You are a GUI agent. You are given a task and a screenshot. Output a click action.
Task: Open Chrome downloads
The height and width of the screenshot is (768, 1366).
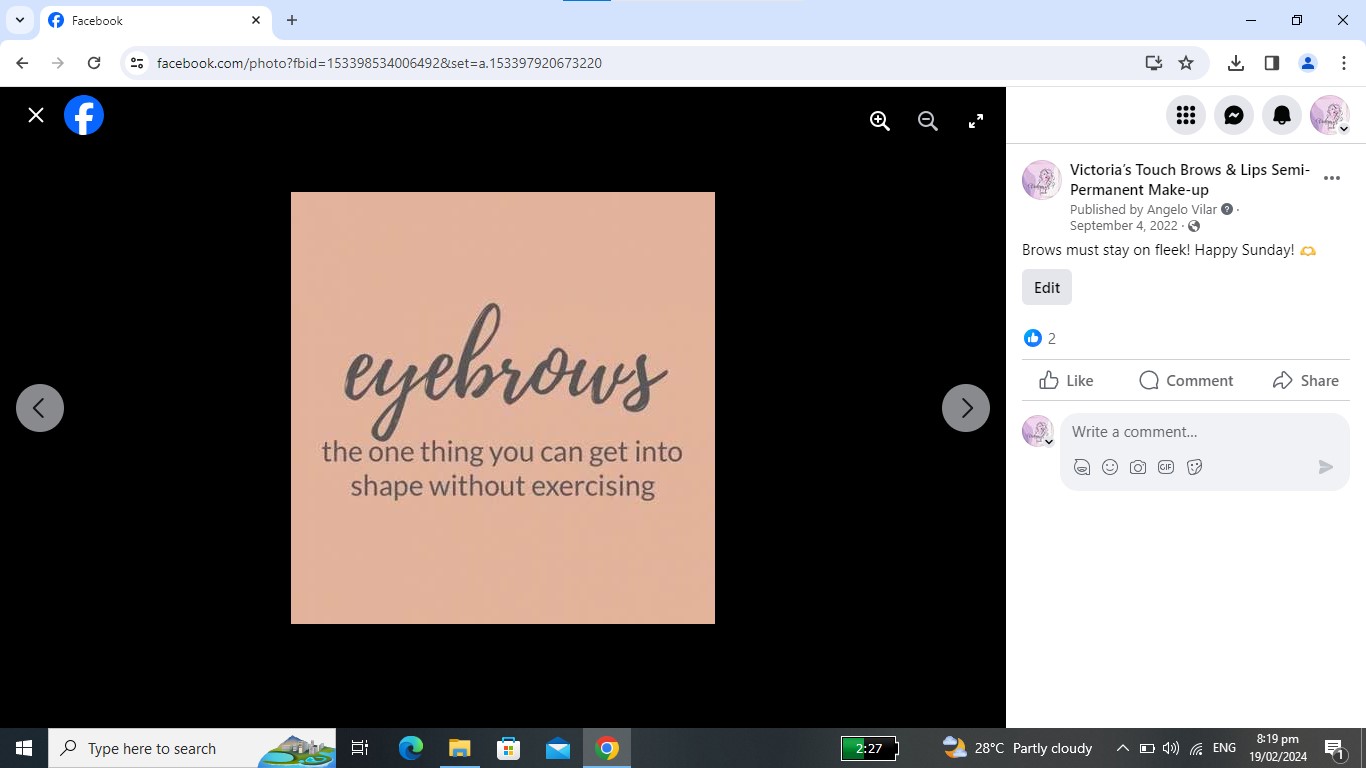pyautogui.click(x=1236, y=63)
